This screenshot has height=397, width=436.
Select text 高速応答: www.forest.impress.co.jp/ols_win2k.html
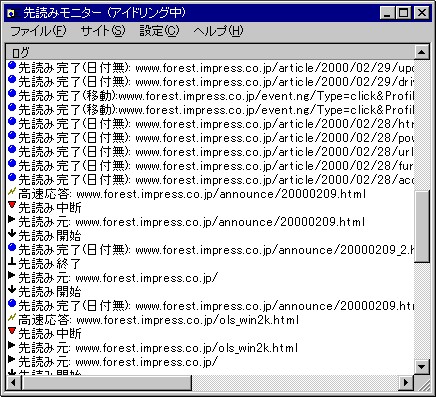pyautogui.click(x=158, y=320)
